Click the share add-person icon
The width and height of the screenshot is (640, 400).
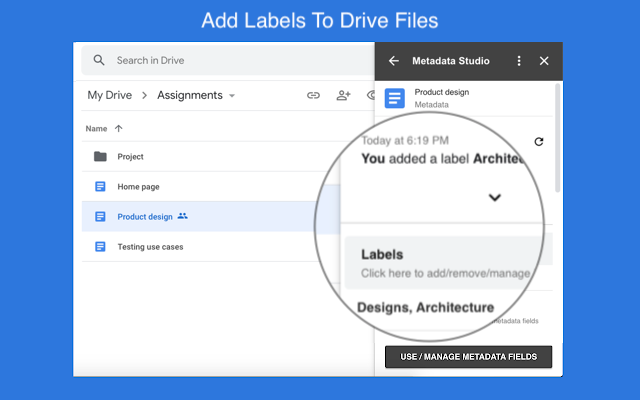click(343, 96)
